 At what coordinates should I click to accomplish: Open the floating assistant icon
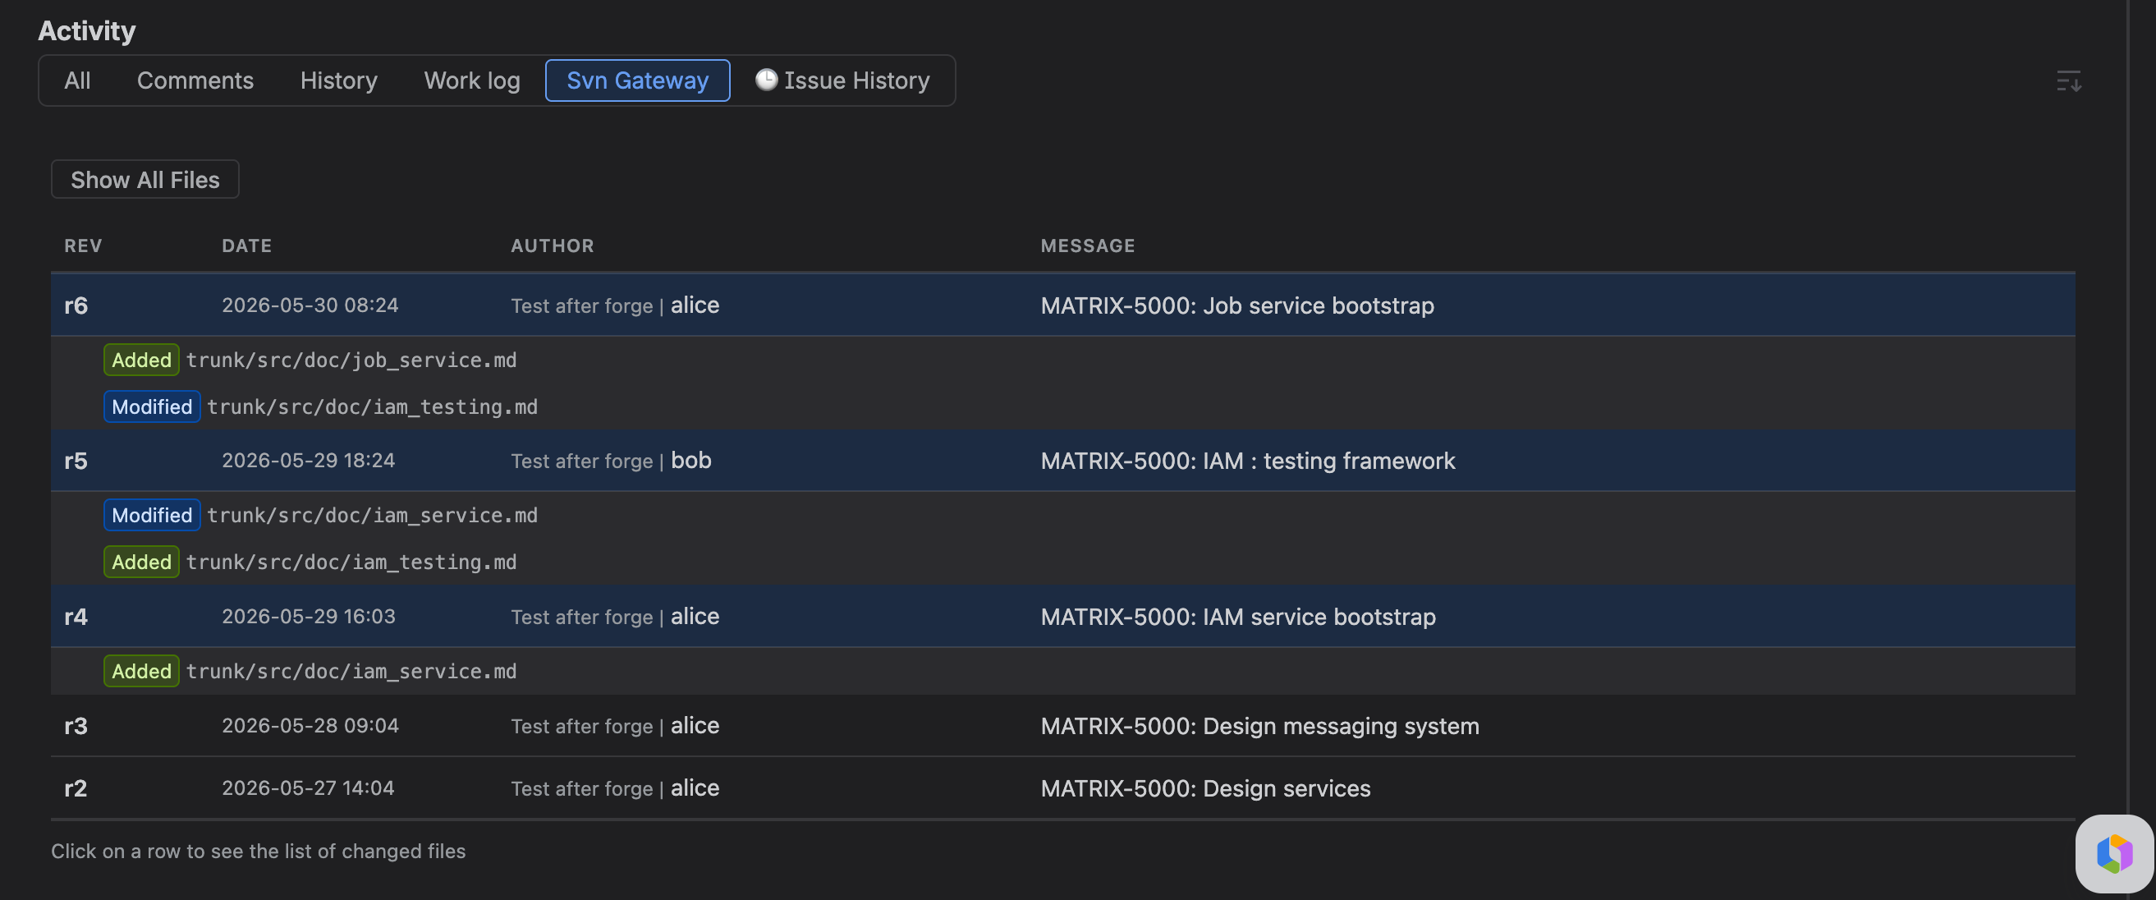[x=2114, y=853]
